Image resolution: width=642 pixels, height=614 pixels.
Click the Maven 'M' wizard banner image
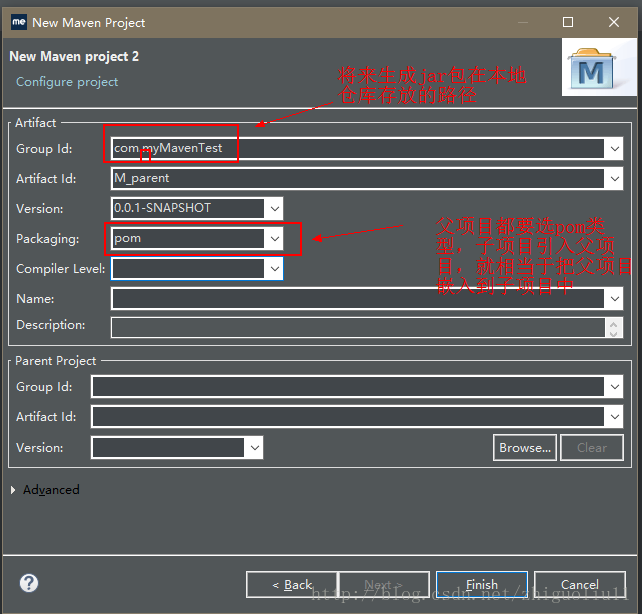pos(599,67)
